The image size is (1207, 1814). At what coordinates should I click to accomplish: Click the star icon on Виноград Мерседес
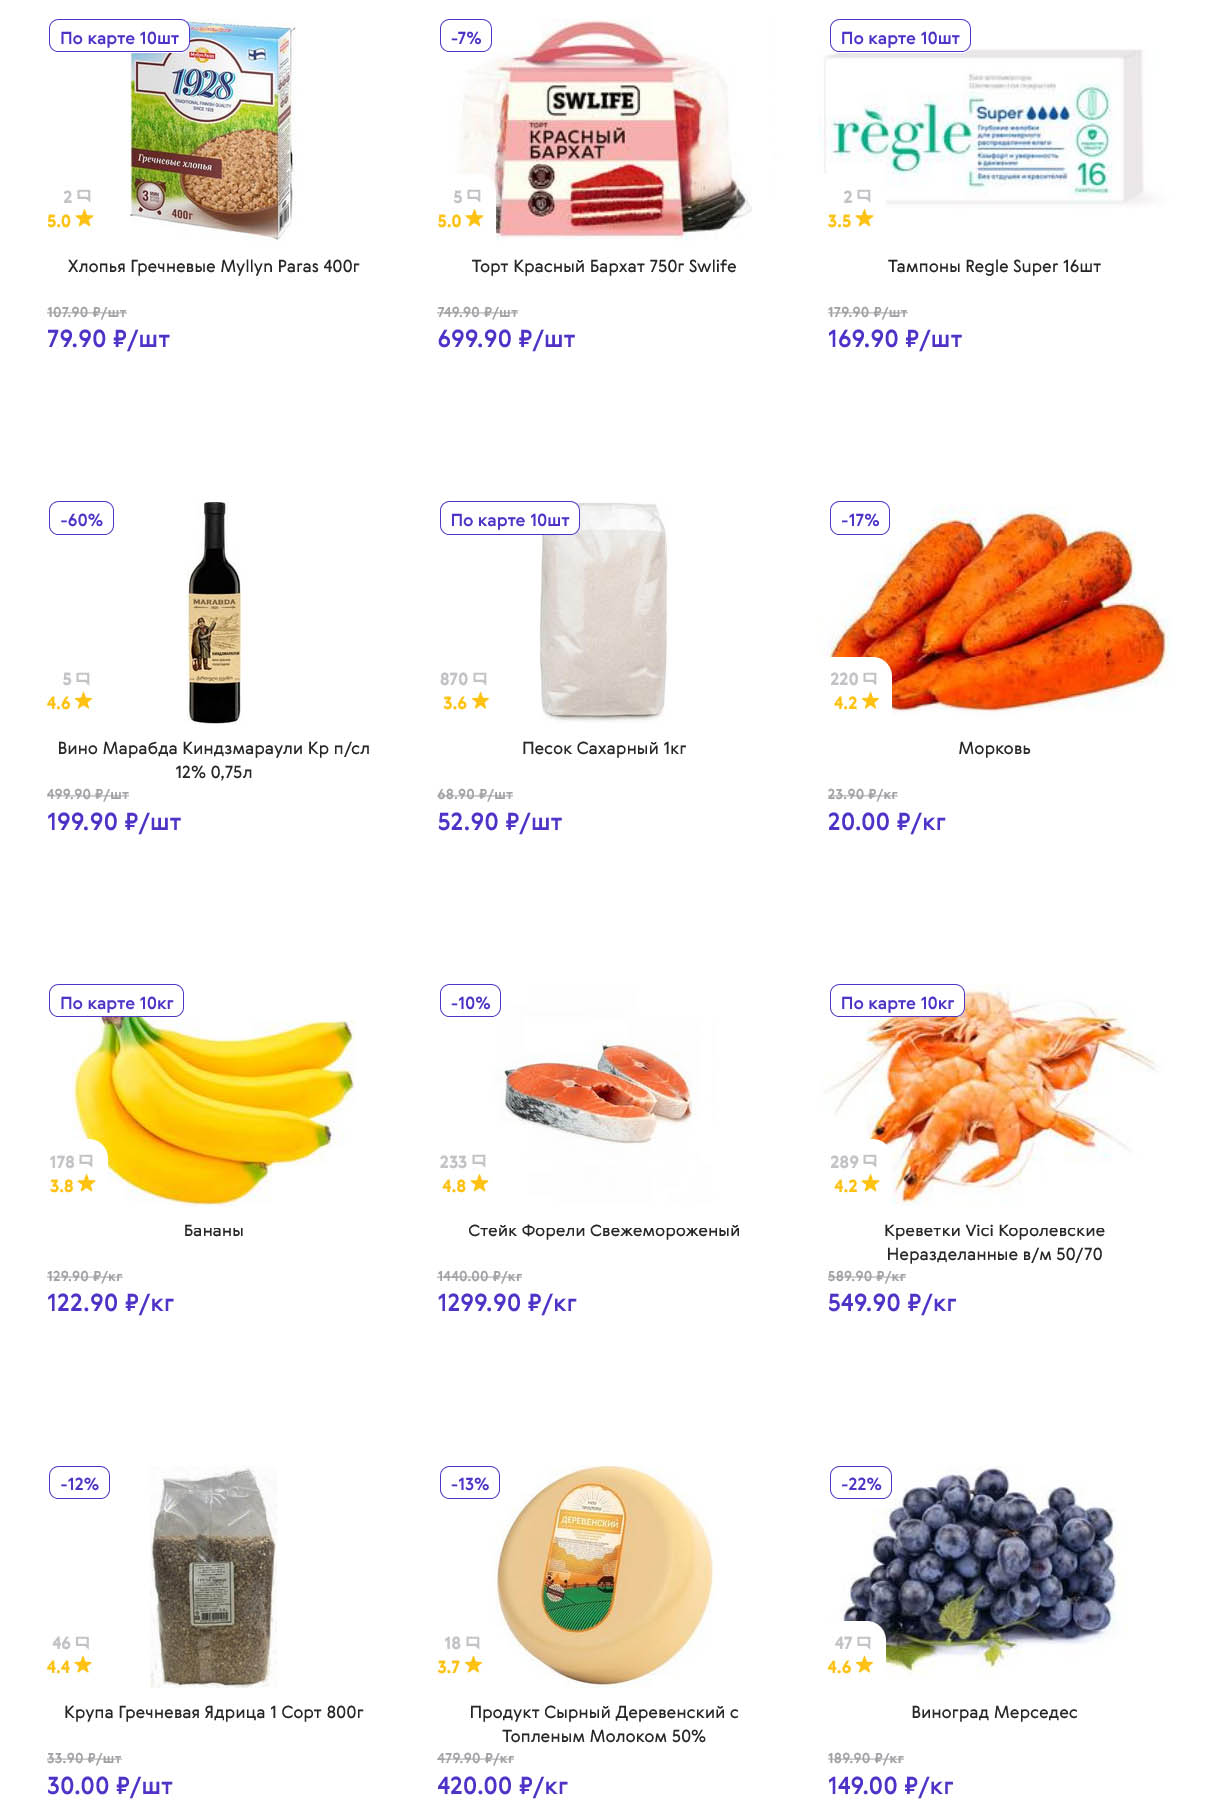coord(865,1665)
